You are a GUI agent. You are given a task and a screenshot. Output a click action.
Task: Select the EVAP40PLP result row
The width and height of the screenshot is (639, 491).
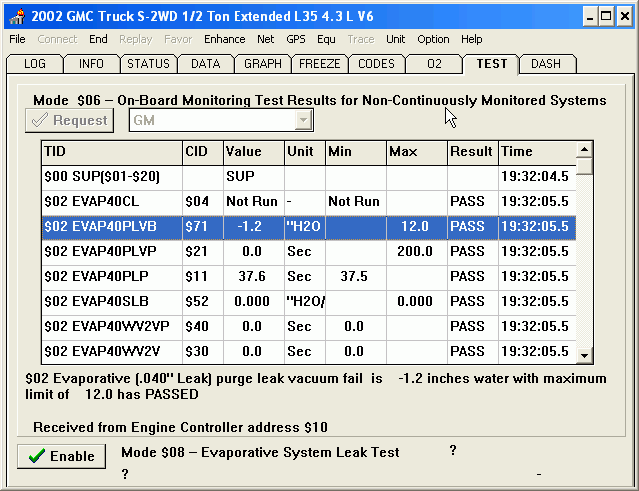click(x=110, y=275)
